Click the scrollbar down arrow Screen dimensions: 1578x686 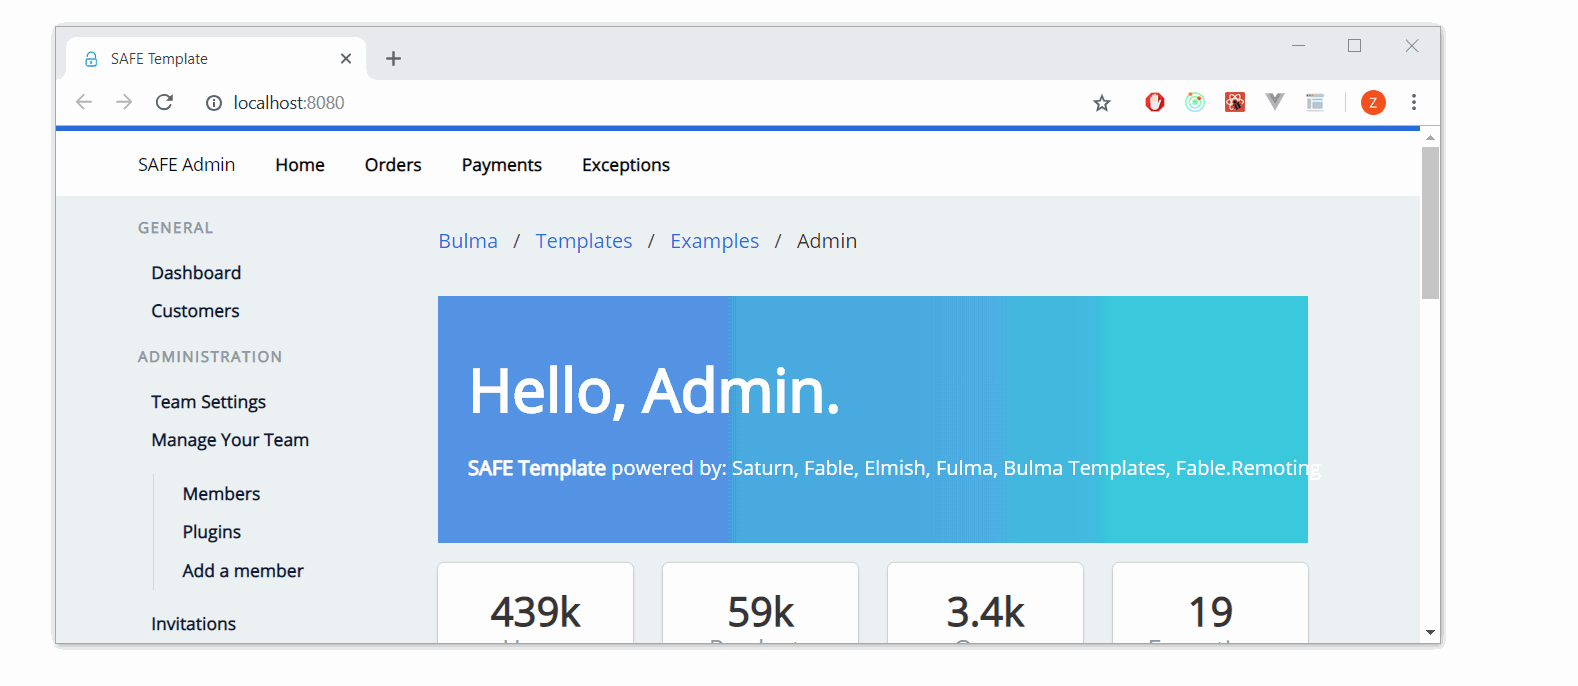(1430, 632)
